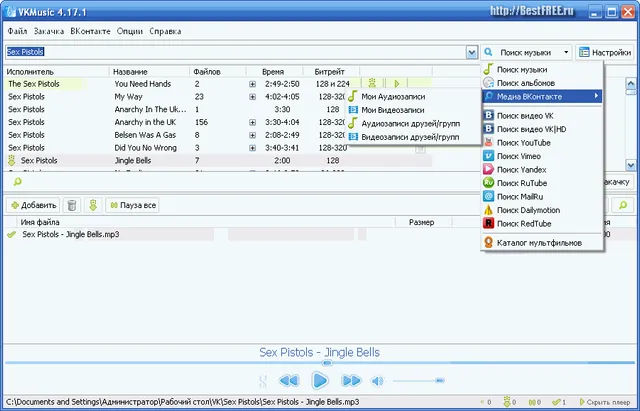Click the Настройки settings button

click(x=604, y=51)
